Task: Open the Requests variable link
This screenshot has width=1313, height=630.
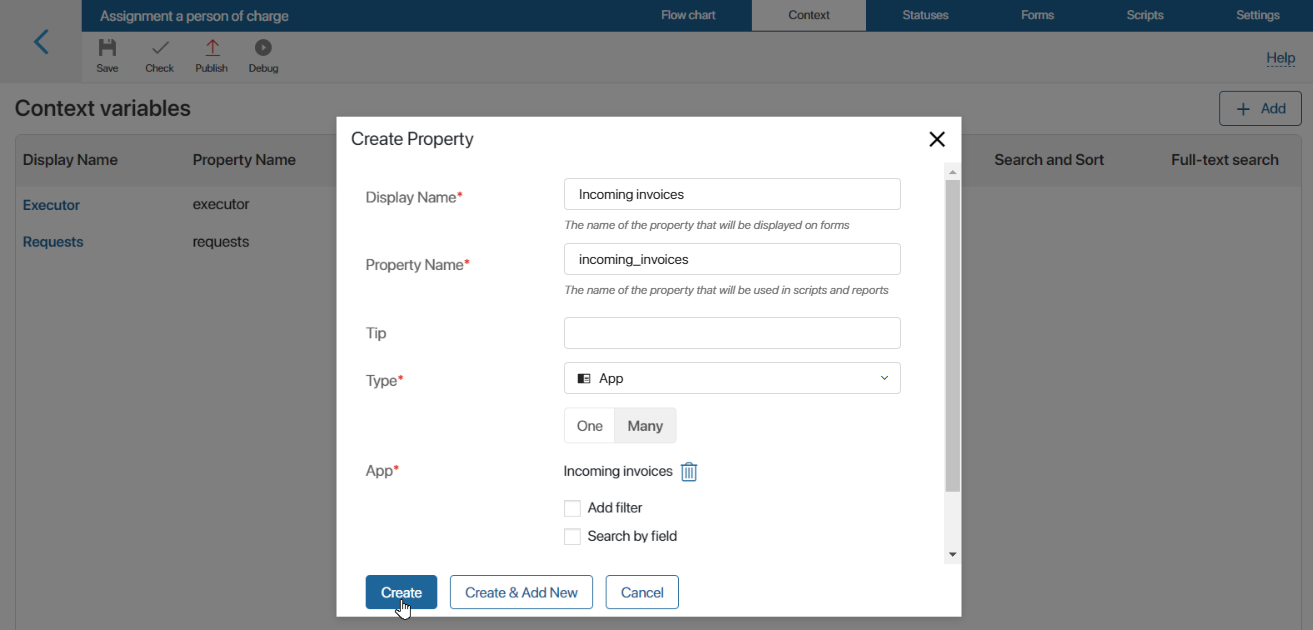Action: (x=53, y=242)
